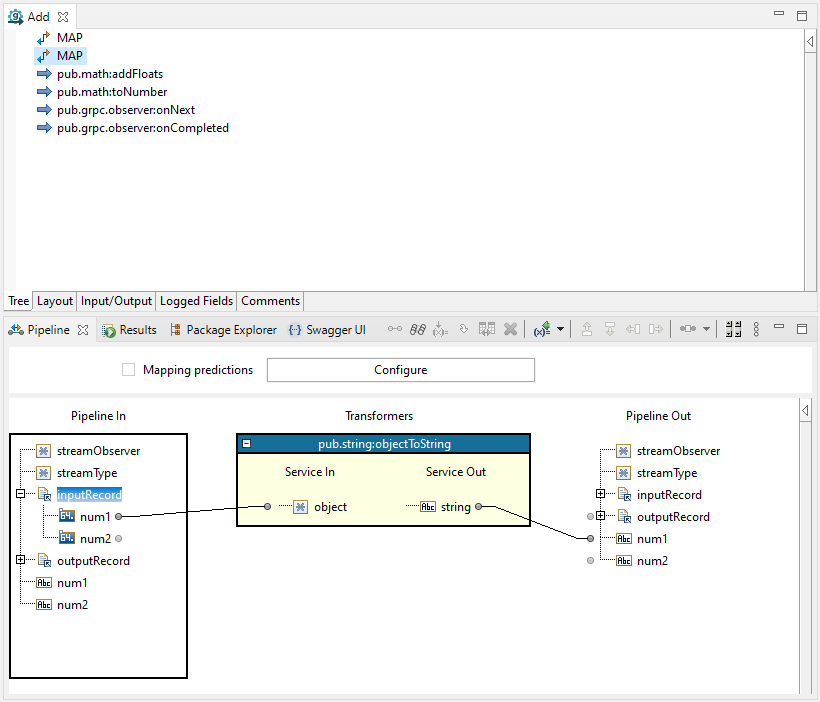This screenshot has height=702, width=820.
Task: Expand the outputRecord node in Pipeline In
Action: click(21, 561)
